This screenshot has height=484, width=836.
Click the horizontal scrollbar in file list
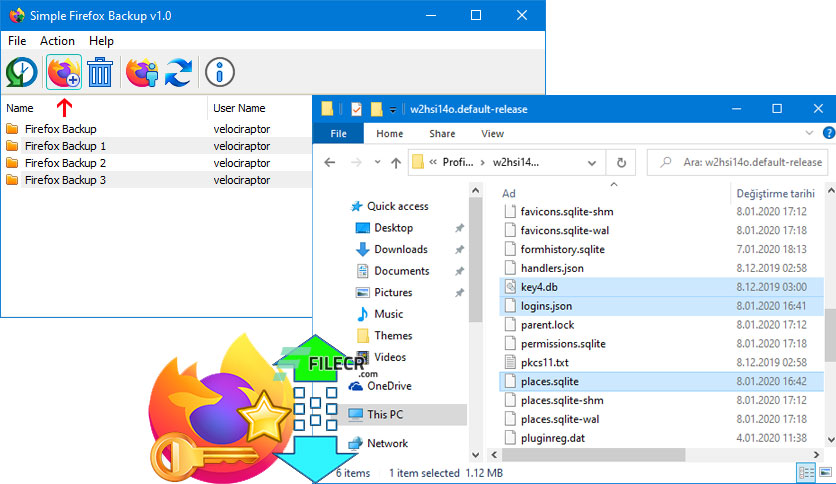click(x=593, y=455)
